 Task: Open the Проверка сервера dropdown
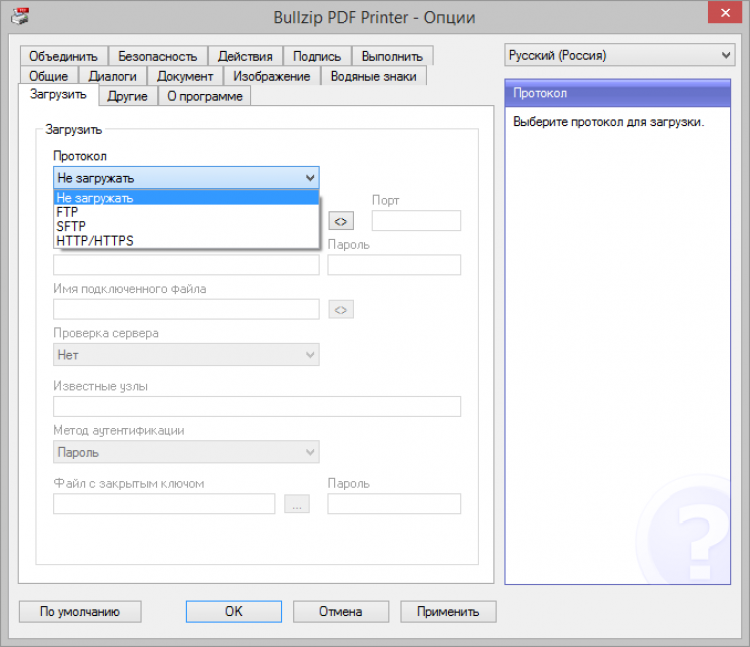tap(186, 355)
